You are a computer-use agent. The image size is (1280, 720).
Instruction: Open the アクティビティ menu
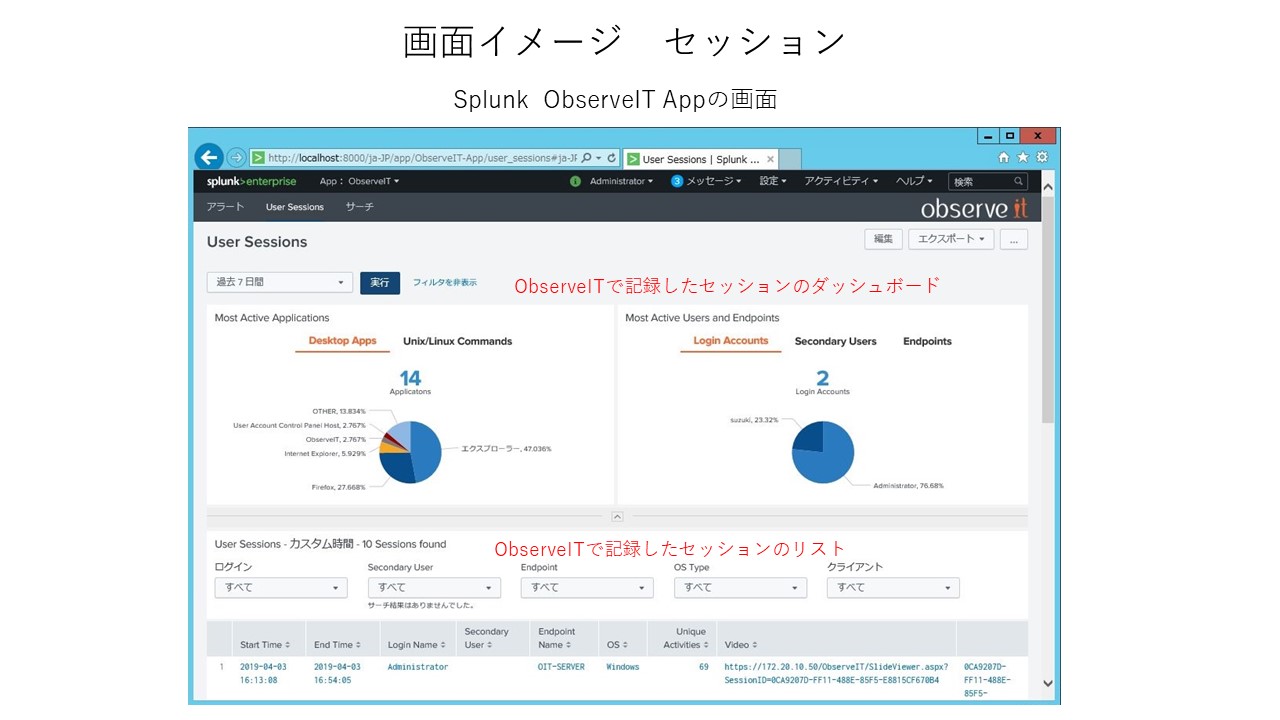(x=841, y=181)
